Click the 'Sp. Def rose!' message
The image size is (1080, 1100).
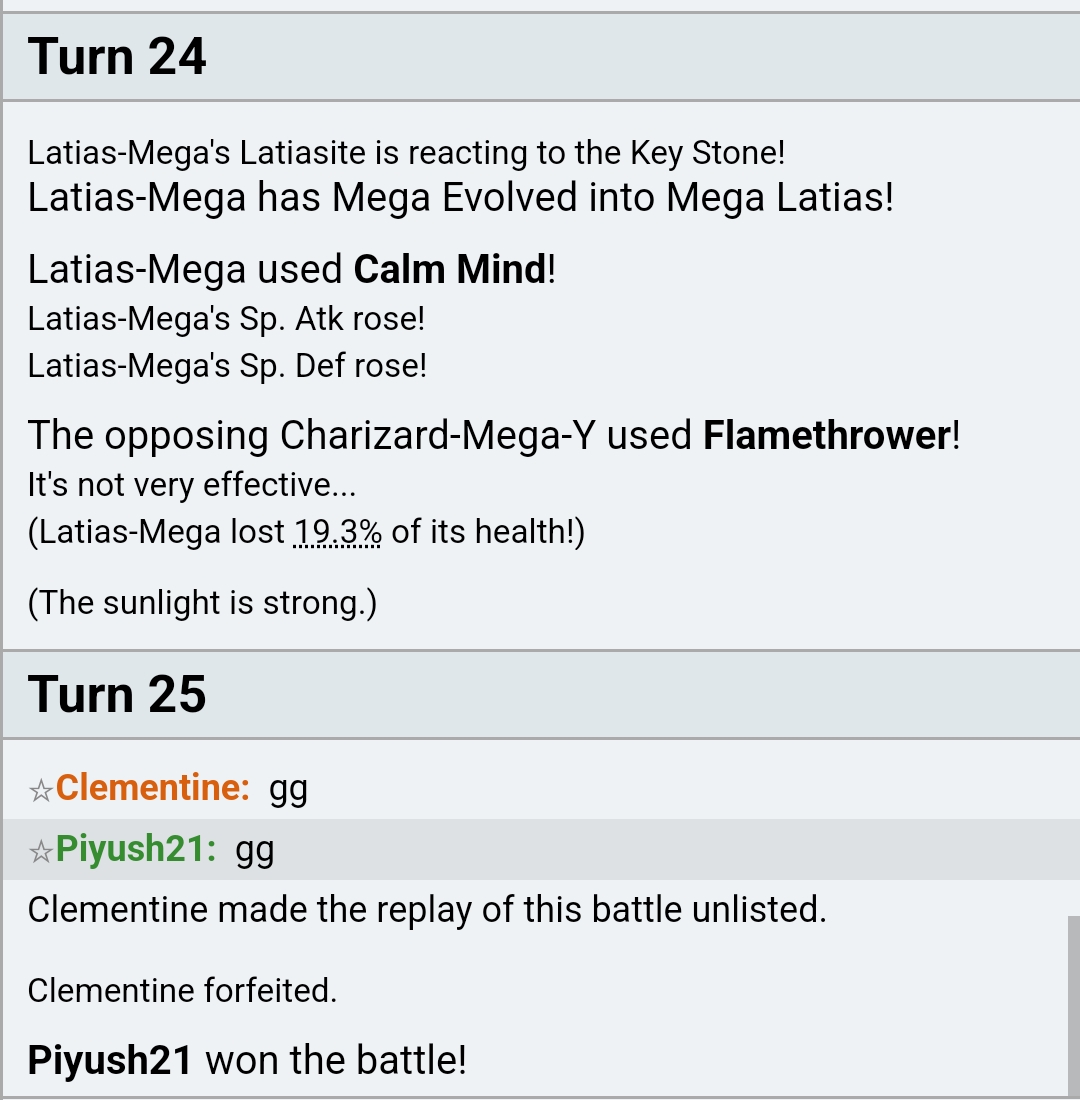pos(227,366)
